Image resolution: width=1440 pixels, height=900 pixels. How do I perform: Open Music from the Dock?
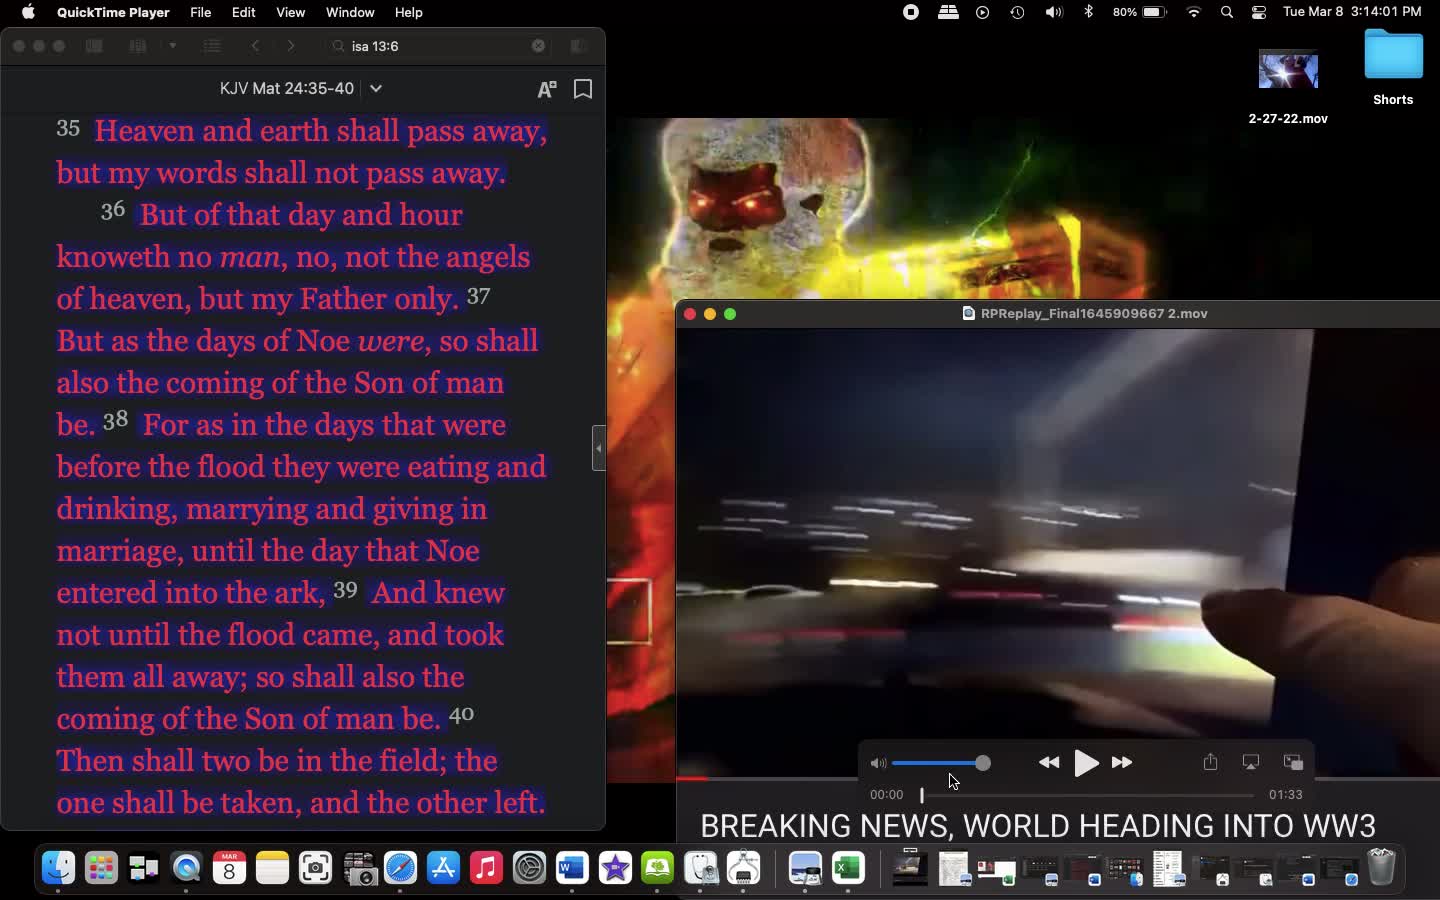(x=486, y=868)
